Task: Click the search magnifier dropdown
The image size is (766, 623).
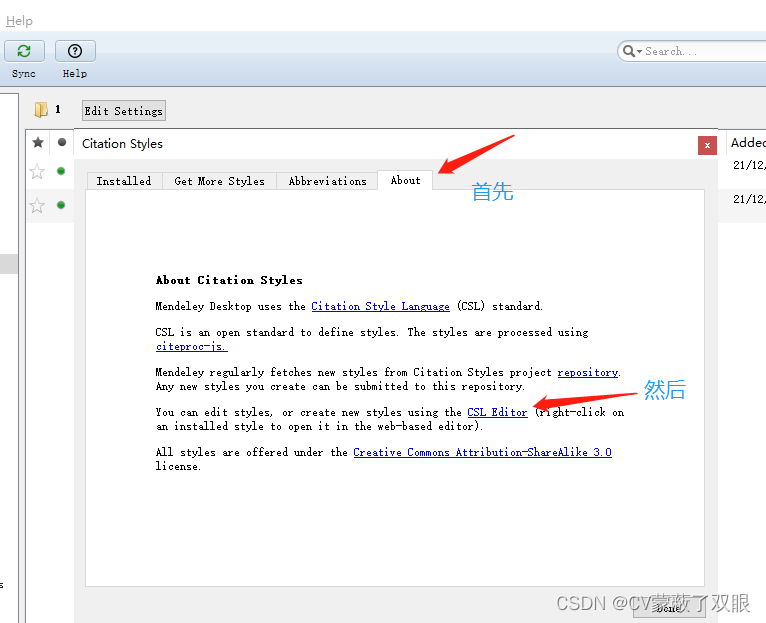Action: point(632,51)
